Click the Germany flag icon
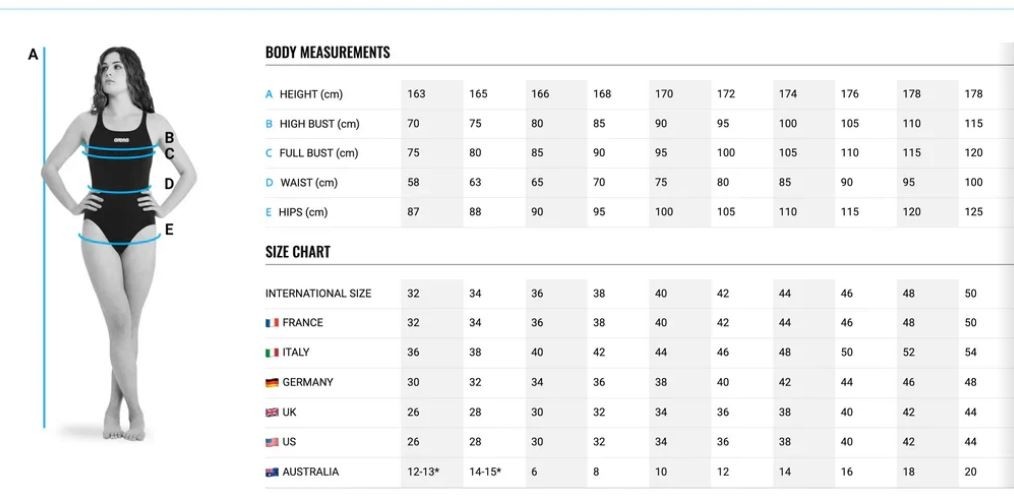 pos(272,383)
